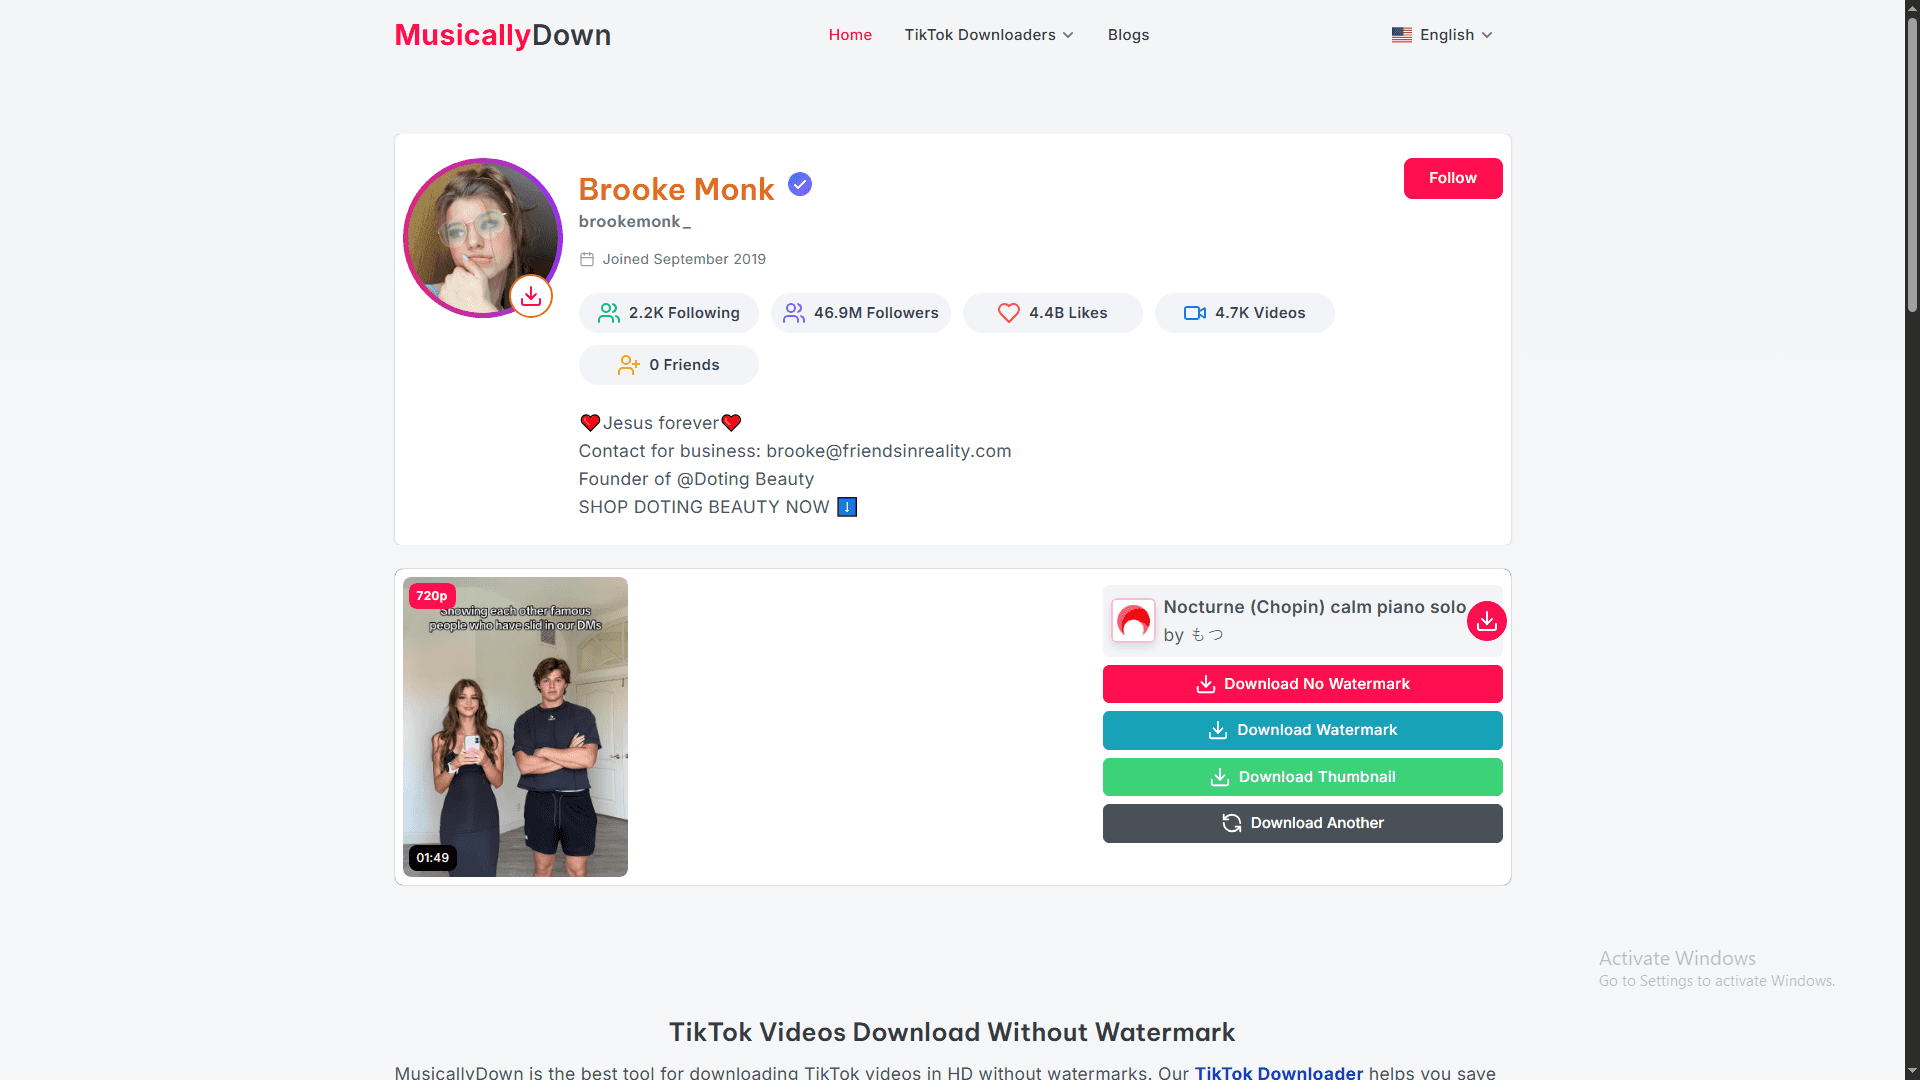Image resolution: width=1920 pixels, height=1080 pixels.
Task: Click the 4.4B Likes pill
Action: [x=1052, y=313]
